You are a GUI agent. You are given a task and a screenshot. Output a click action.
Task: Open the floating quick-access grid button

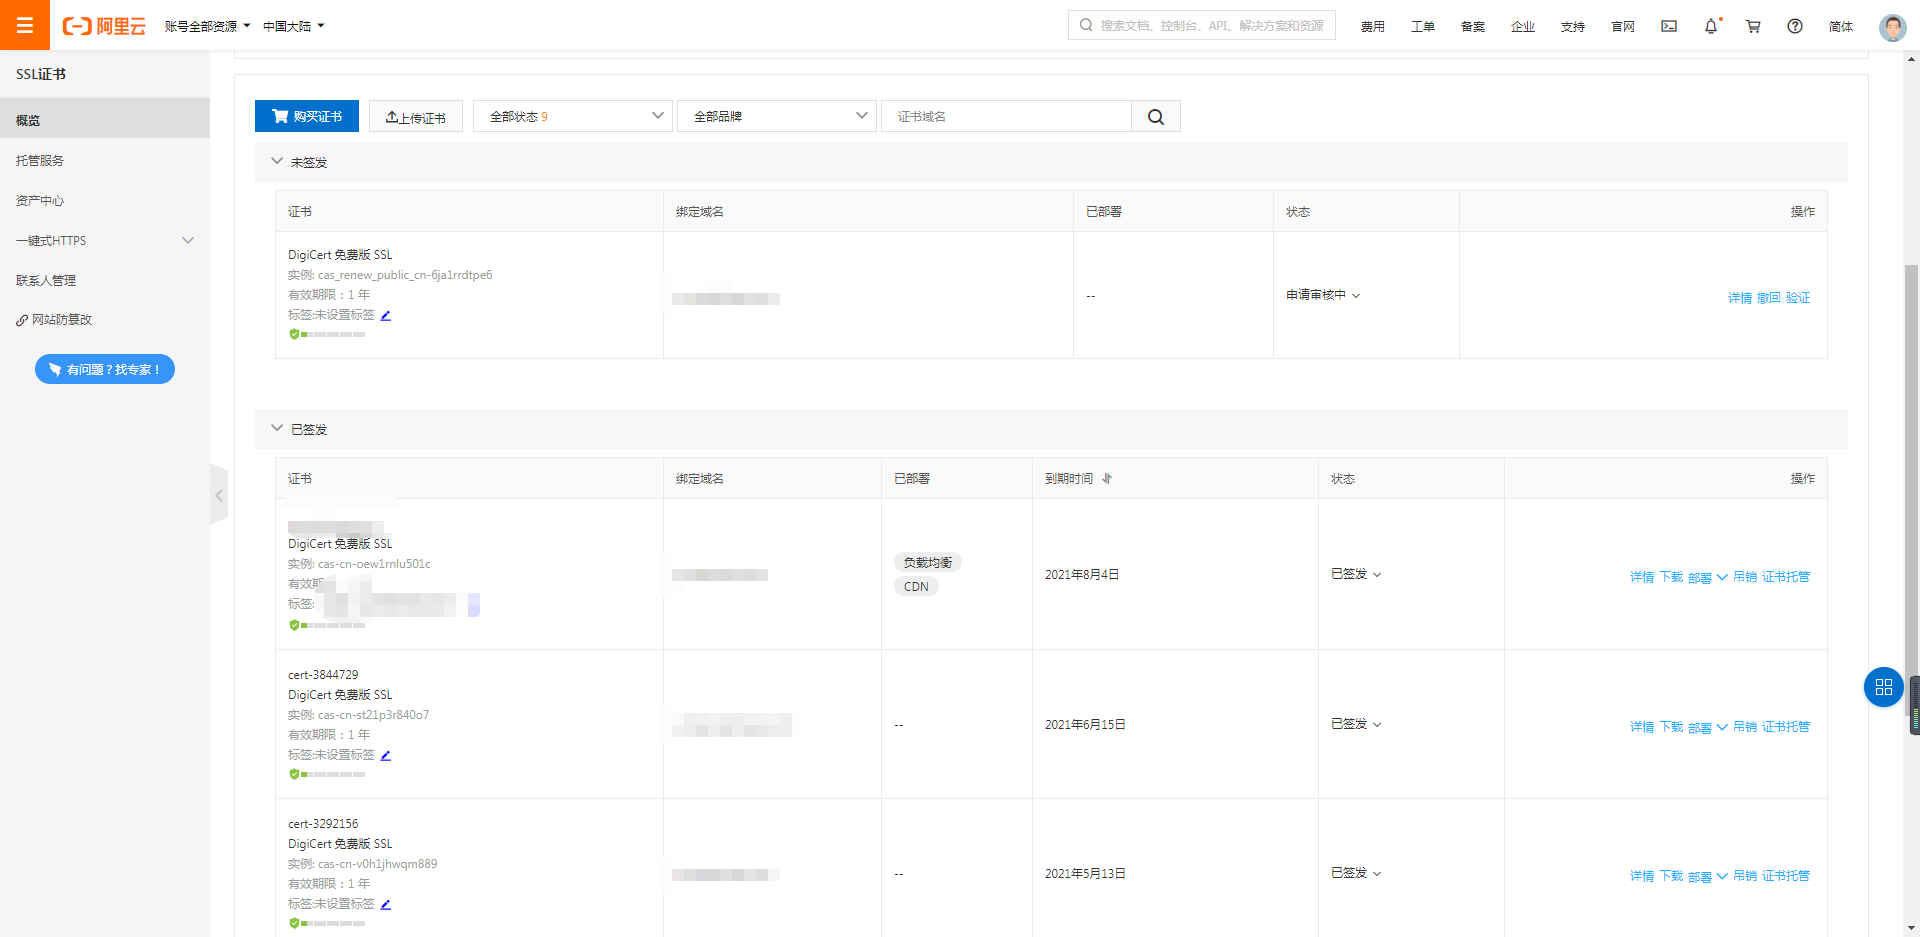tap(1883, 687)
